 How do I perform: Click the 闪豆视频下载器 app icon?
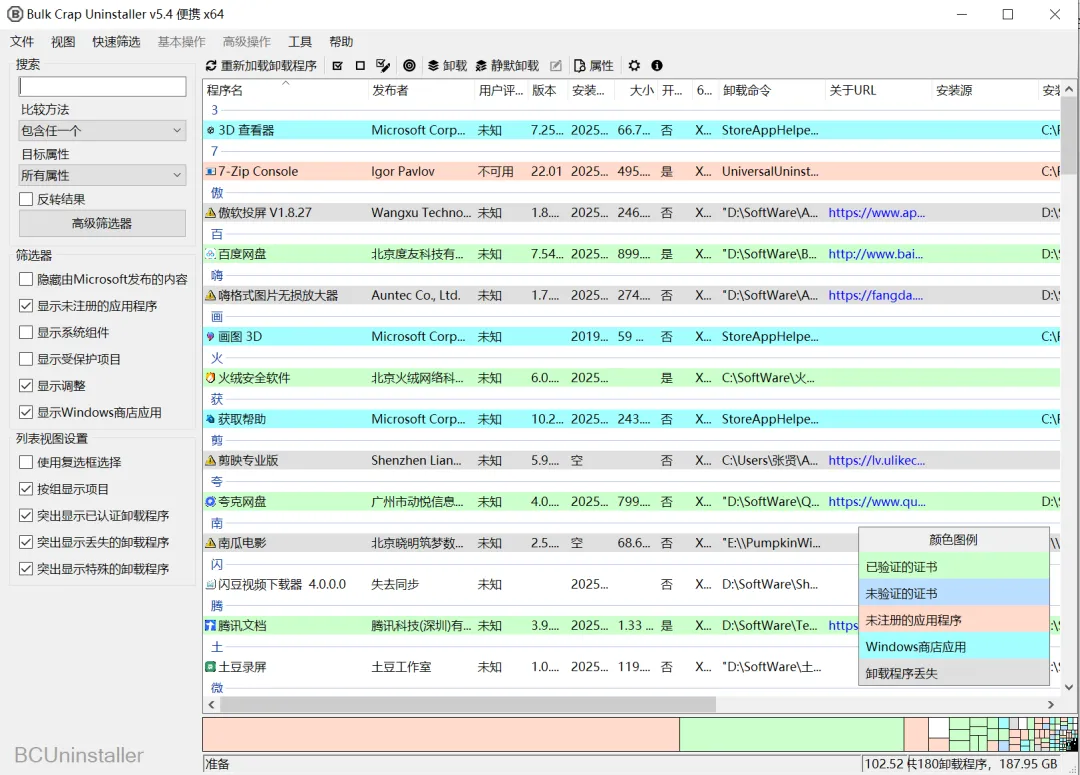[211, 585]
